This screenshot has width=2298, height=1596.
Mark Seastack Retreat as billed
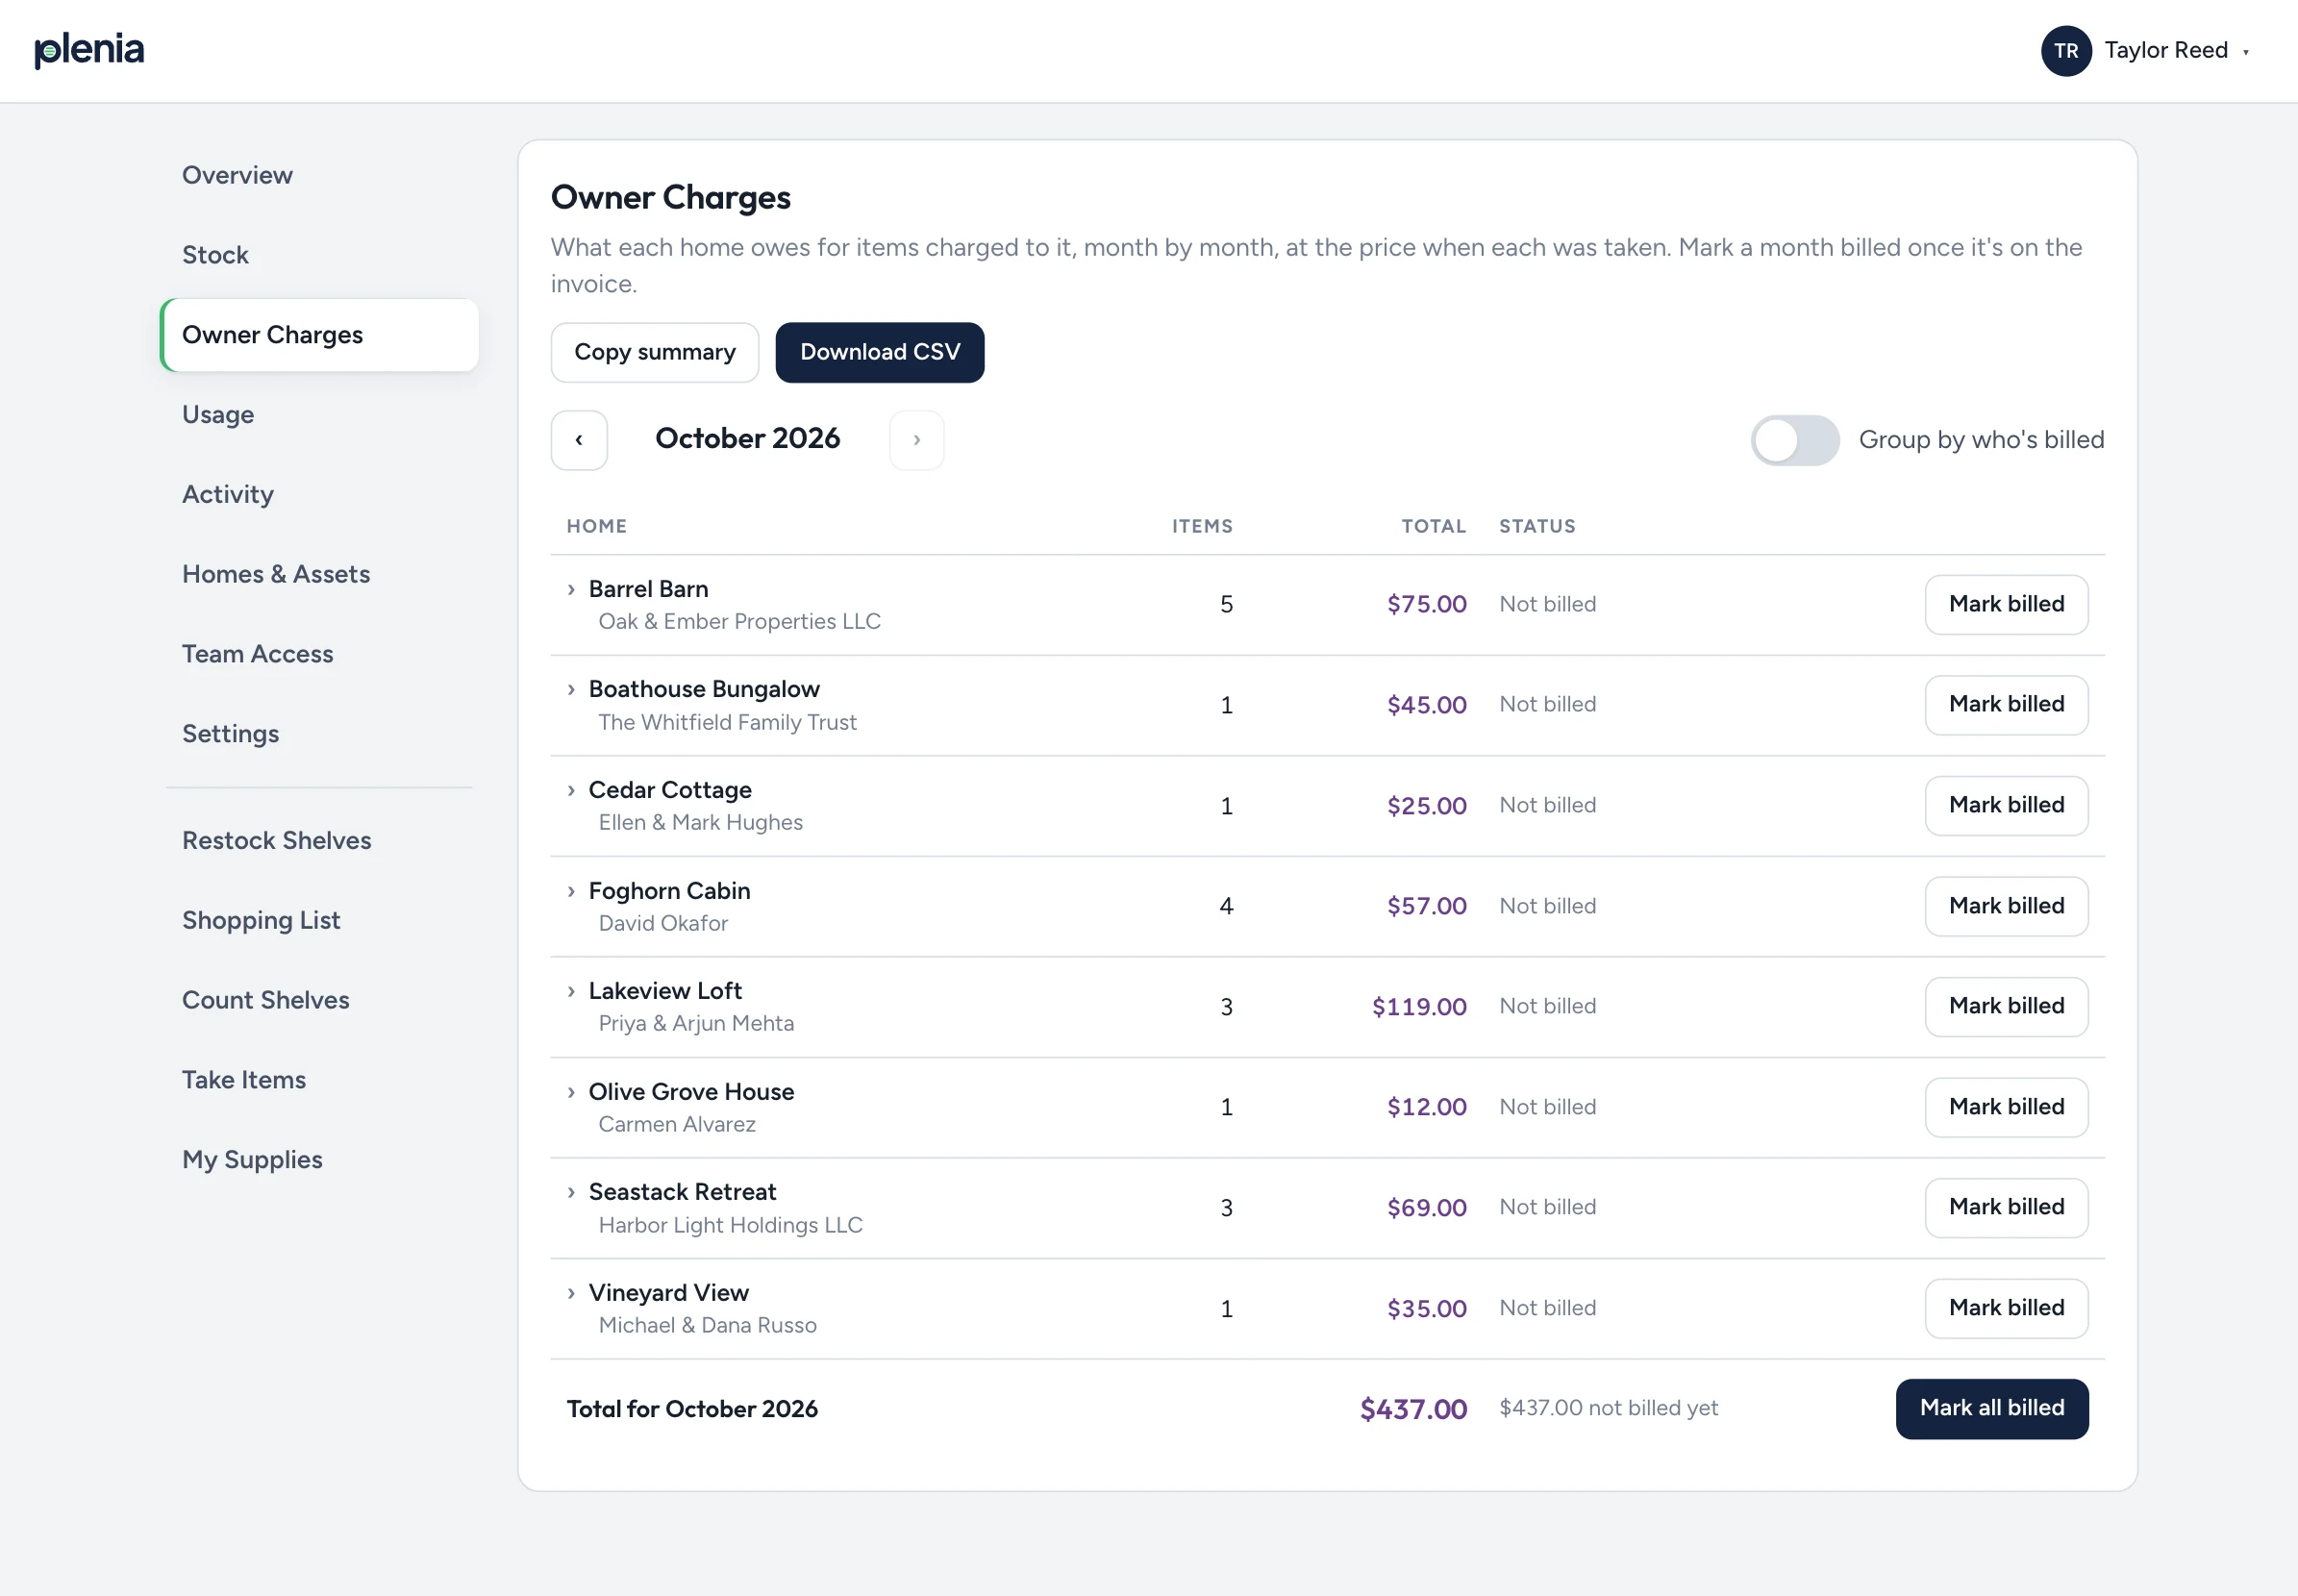pyautogui.click(x=2007, y=1208)
